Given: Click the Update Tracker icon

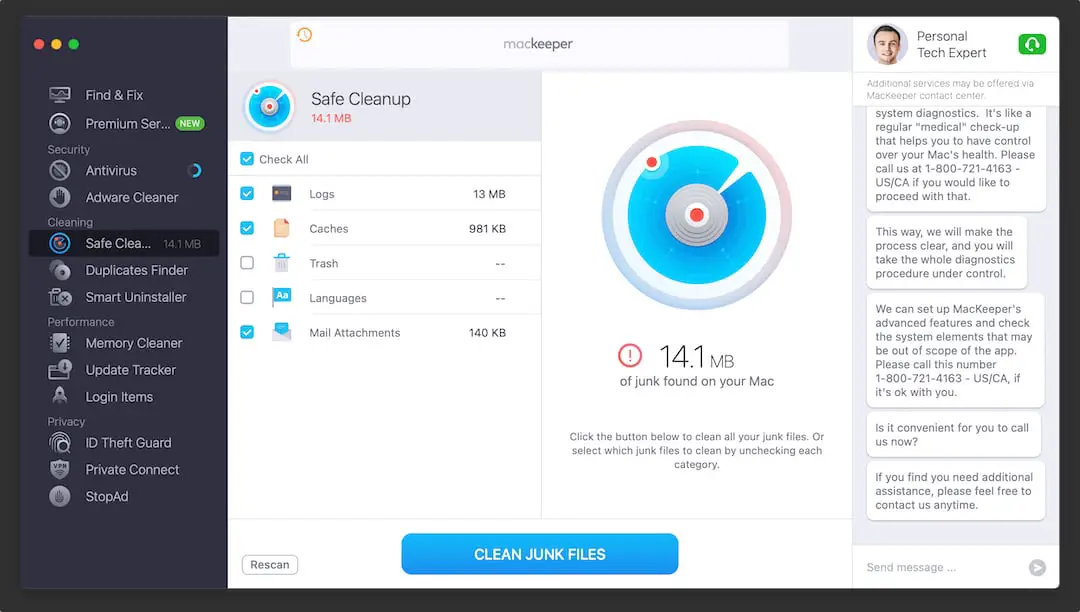Looking at the screenshot, I should pyautogui.click(x=60, y=370).
